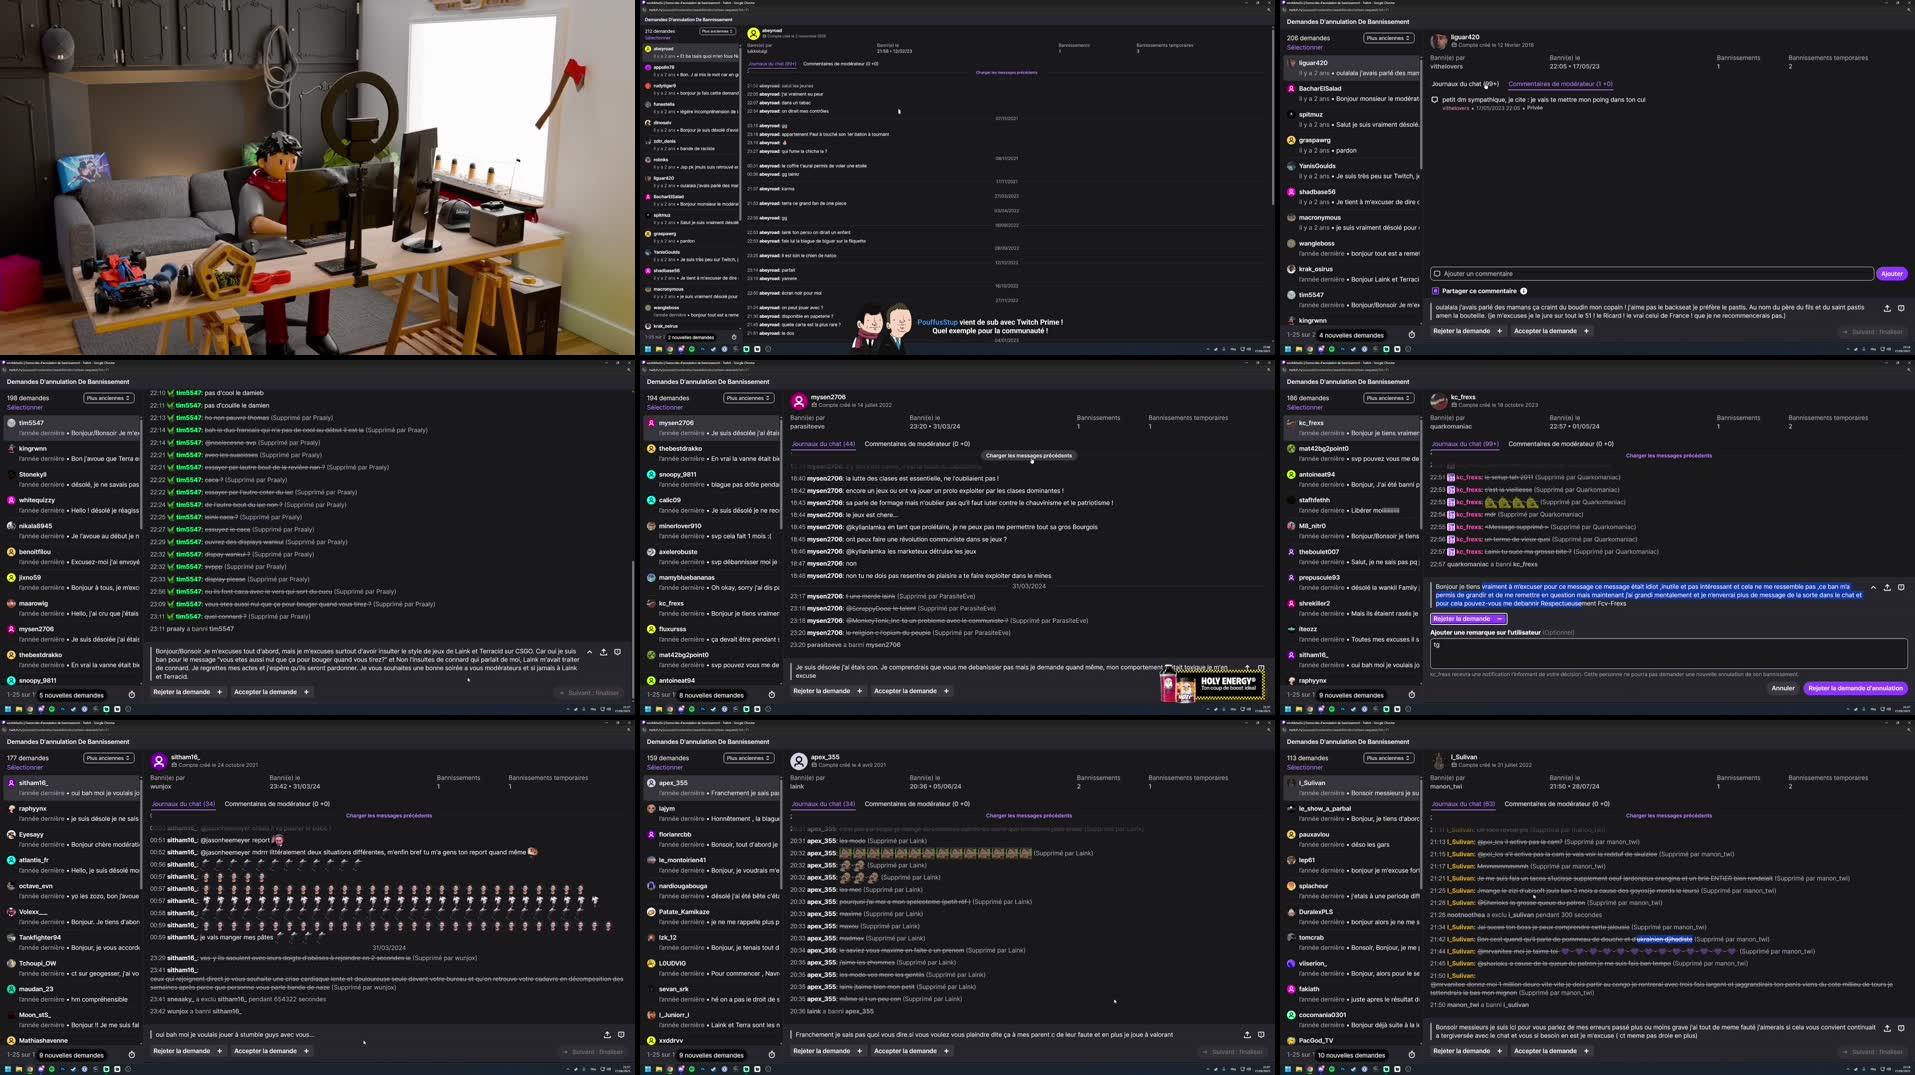This screenshot has width=1915, height=1075.
Task: Collapse kc_frexs request text with the chevron
Action: [1873, 588]
